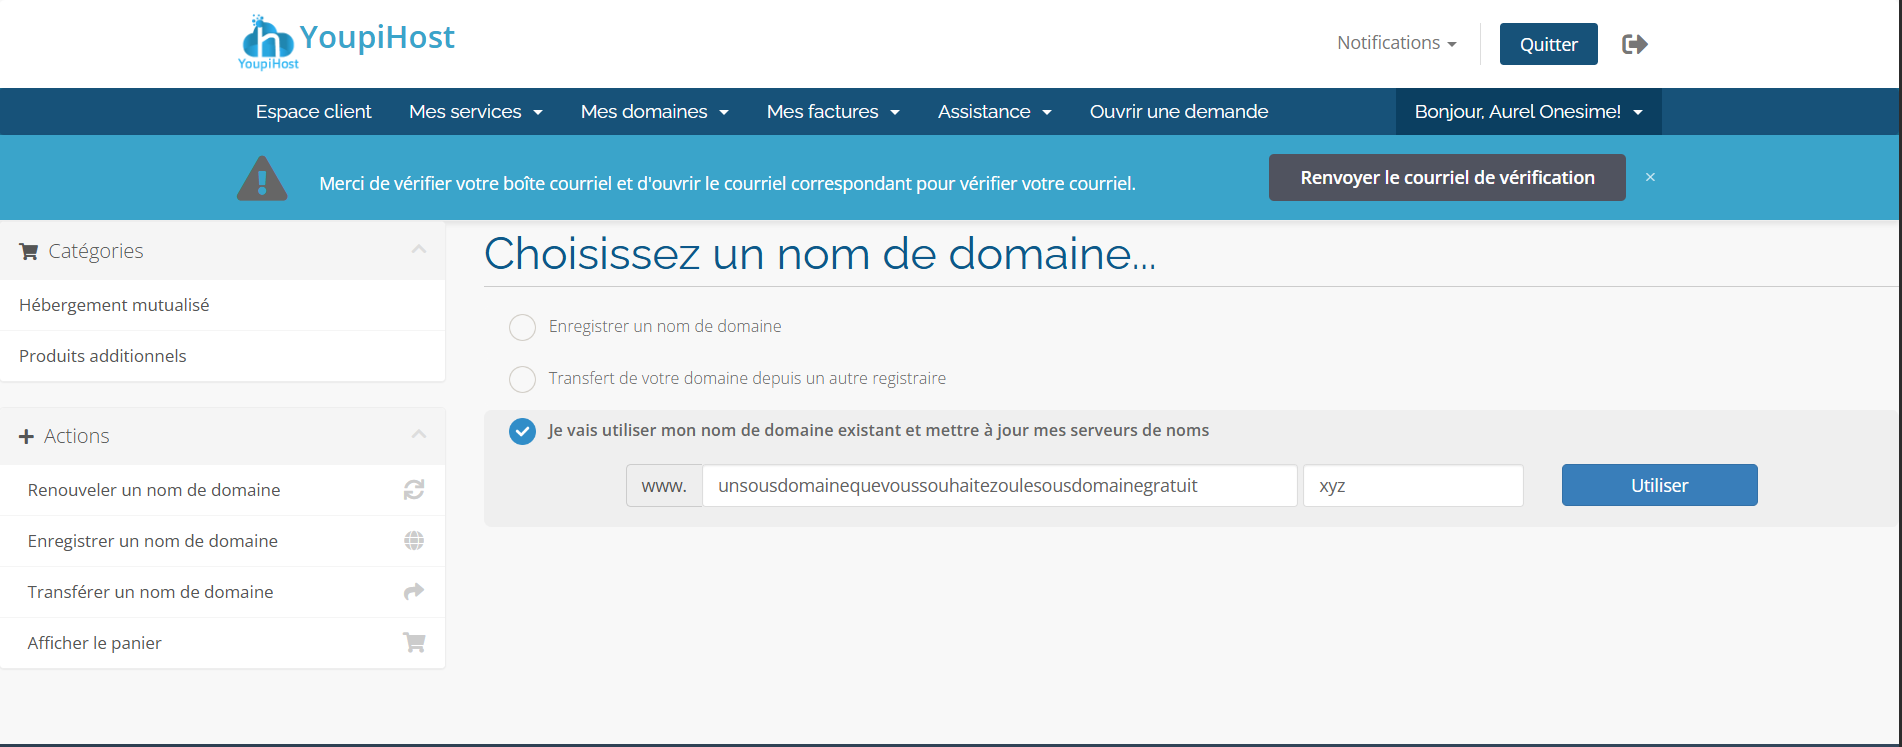Go to Espace client
The image size is (1902, 747).
313,112
